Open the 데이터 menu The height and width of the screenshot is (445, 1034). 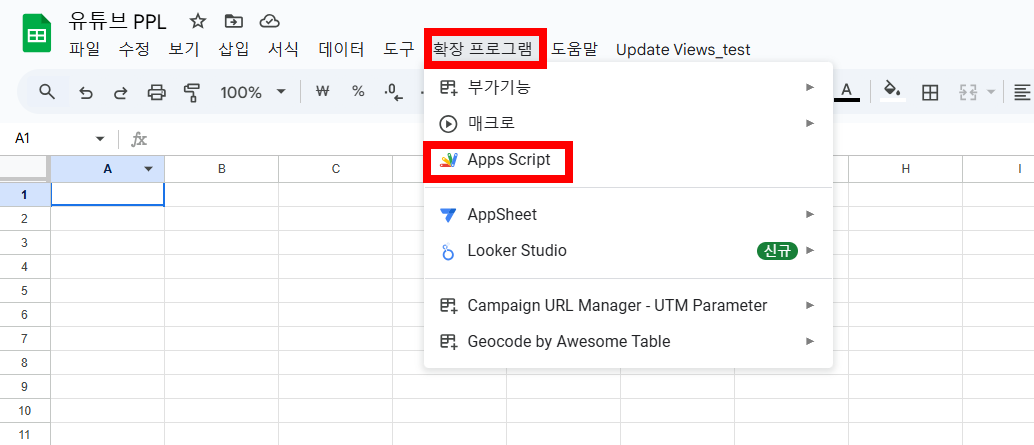342,49
